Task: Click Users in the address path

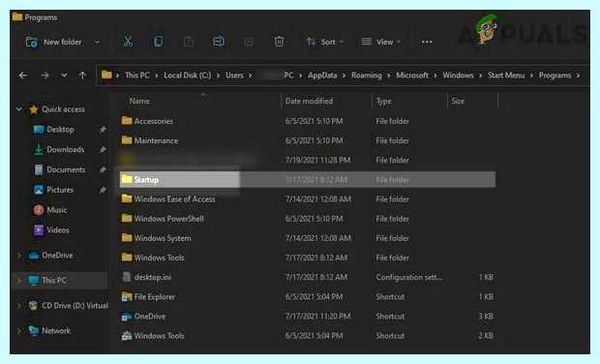Action: 234,75
